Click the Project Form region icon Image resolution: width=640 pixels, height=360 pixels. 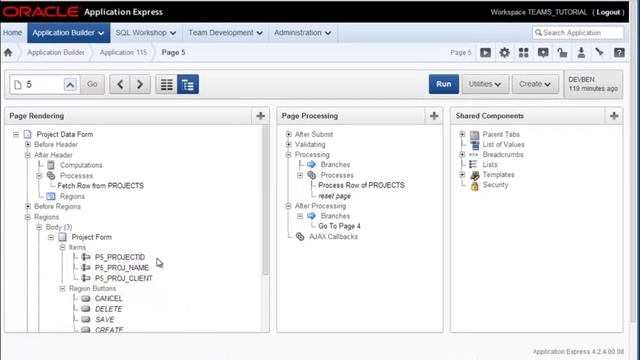[62, 237]
